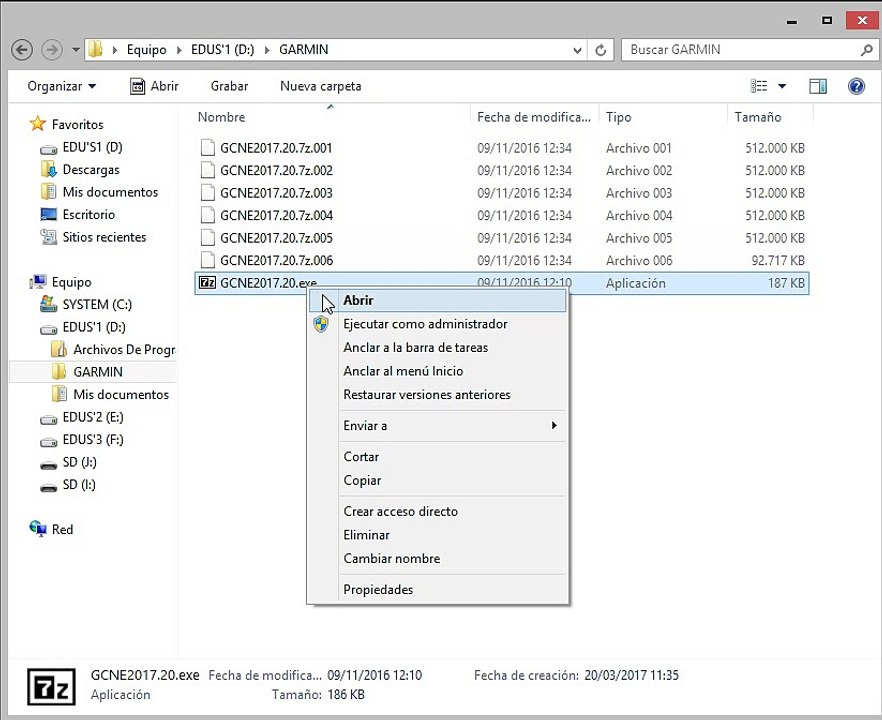Click the shield icon in context menu
The width and height of the screenshot is (882, 720).
pyautogui.click(x=321, y=324)
